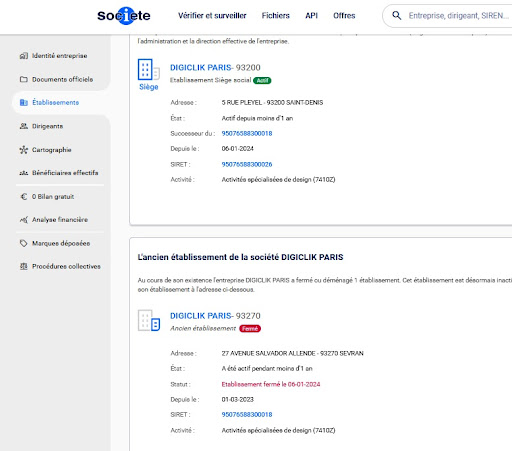Viewport: 512px width, 451px height.
Task: Open Analyse financière section
Action: (60, 220)
